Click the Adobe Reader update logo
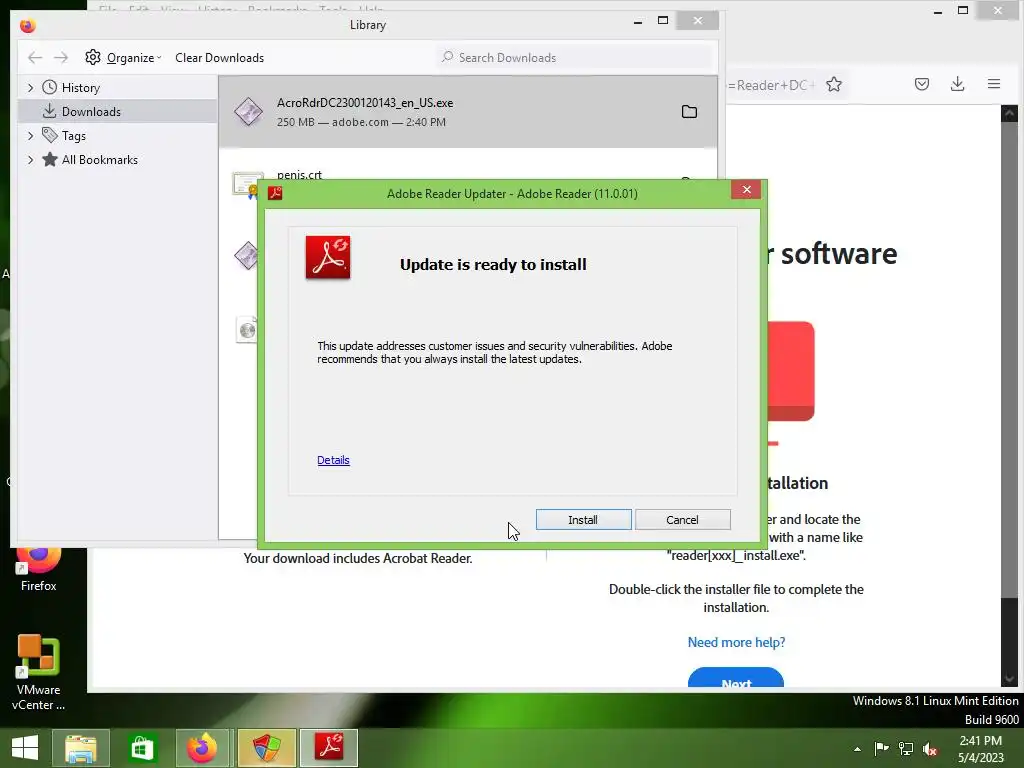The image size is (1024, 768). (328, 257)
